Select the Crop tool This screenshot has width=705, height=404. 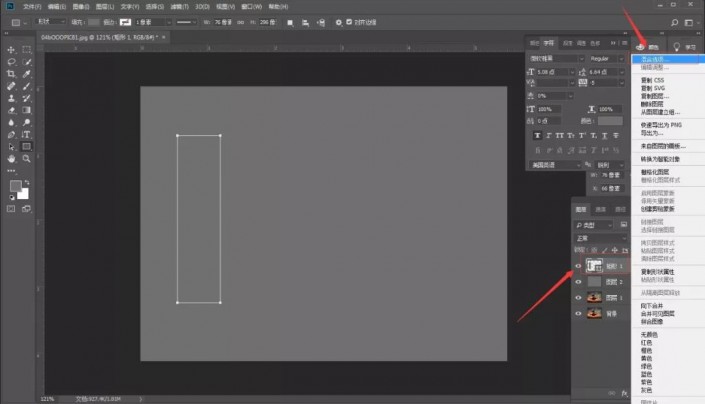(x=11, y=73)
